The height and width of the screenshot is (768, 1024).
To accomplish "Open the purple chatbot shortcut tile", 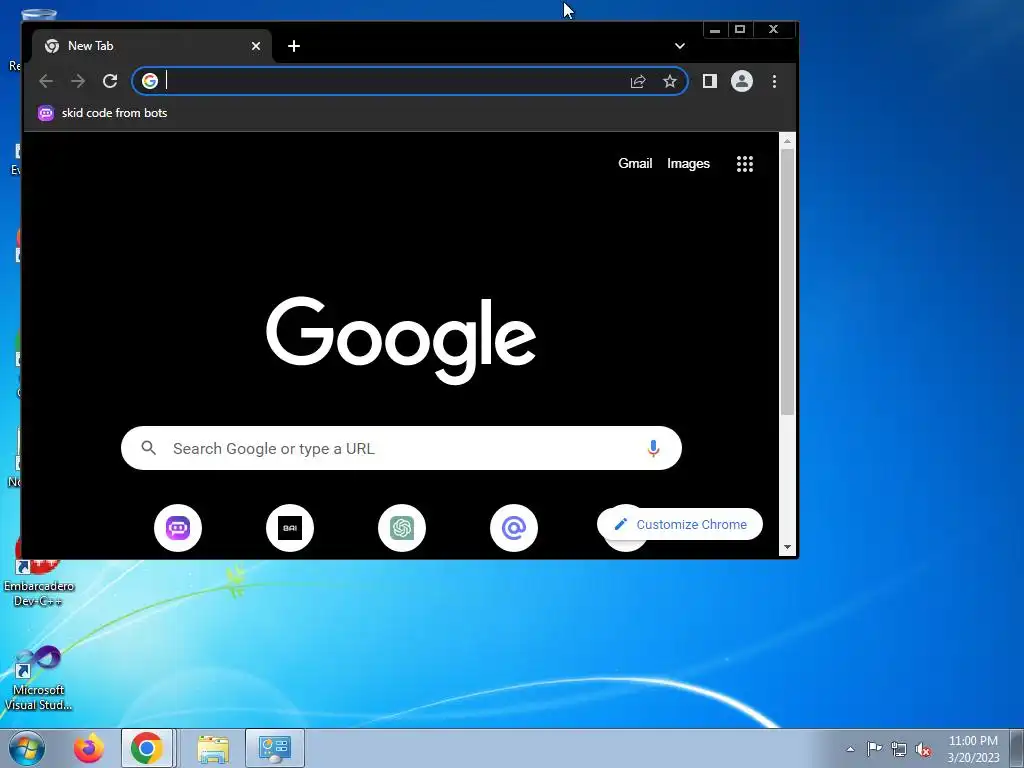I will (178, 528).
